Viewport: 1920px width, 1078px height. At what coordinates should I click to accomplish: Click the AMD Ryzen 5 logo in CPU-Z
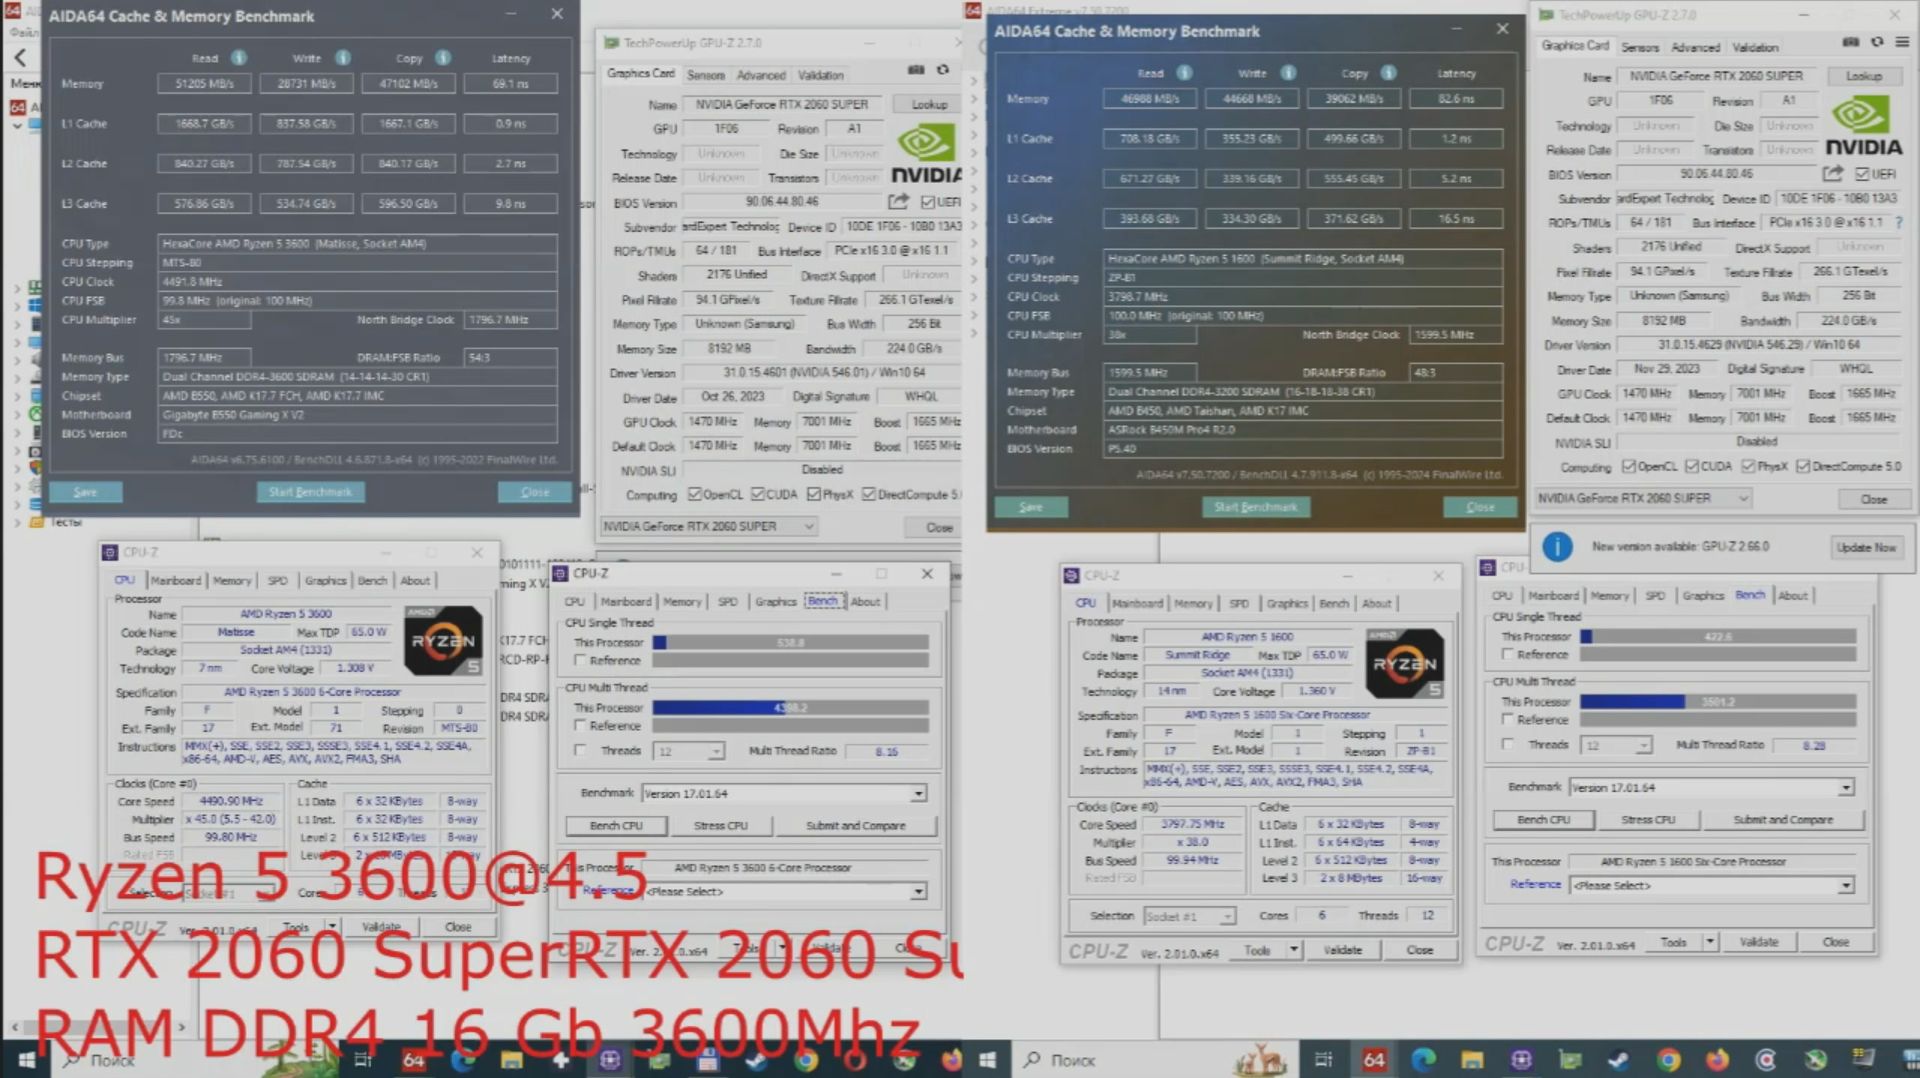443,640
